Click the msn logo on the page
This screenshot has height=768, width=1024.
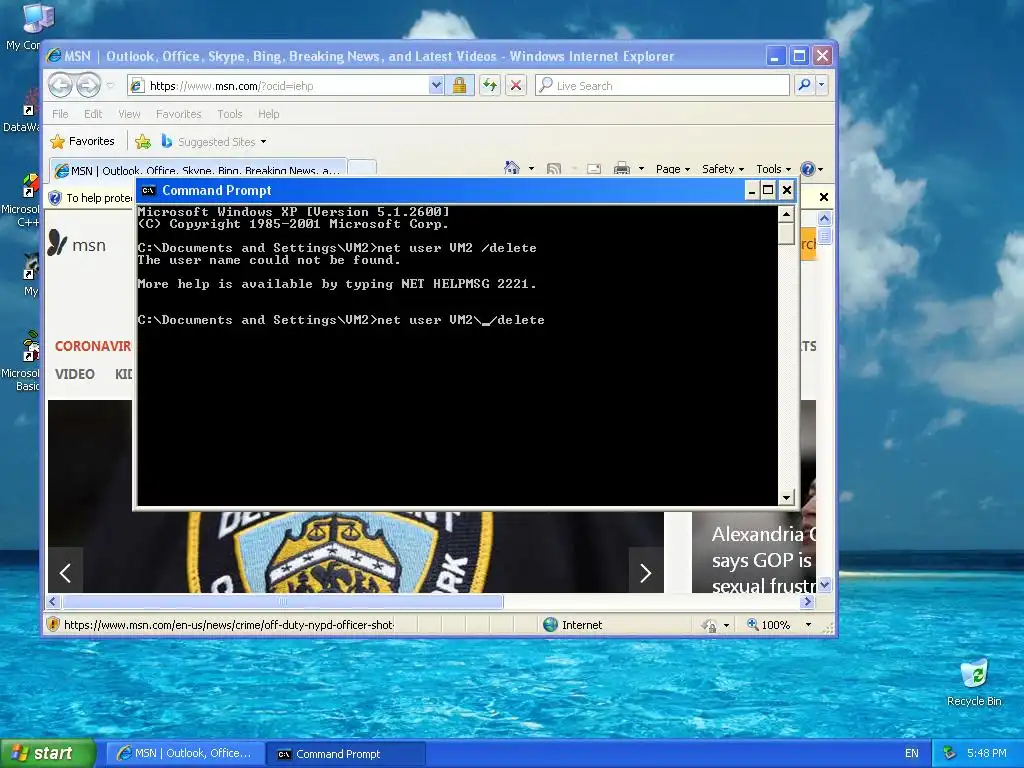[x=77, y=244]
